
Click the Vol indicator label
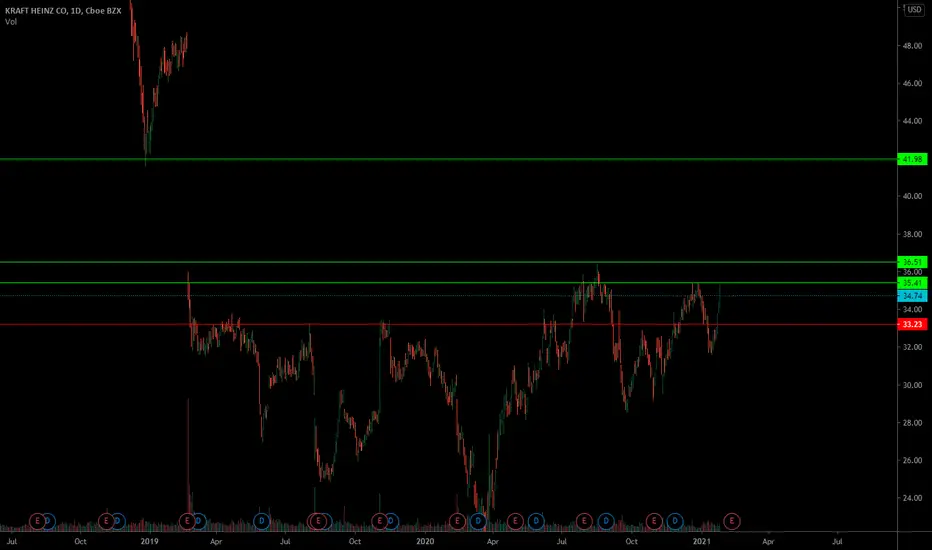pos(11,22)
